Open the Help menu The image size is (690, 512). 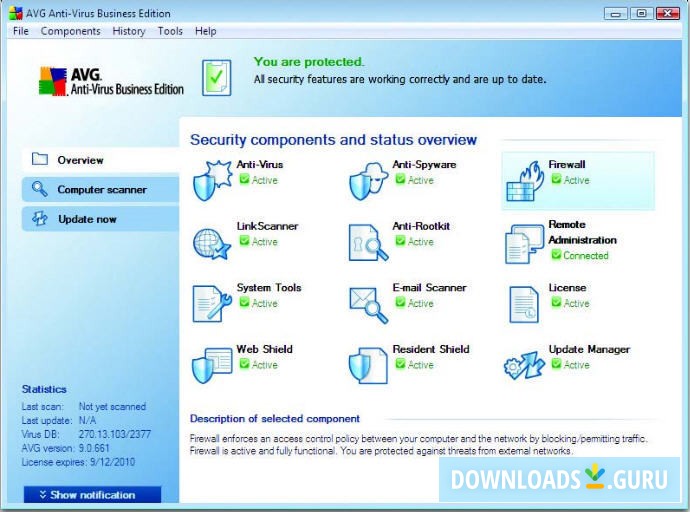[206, 31]
